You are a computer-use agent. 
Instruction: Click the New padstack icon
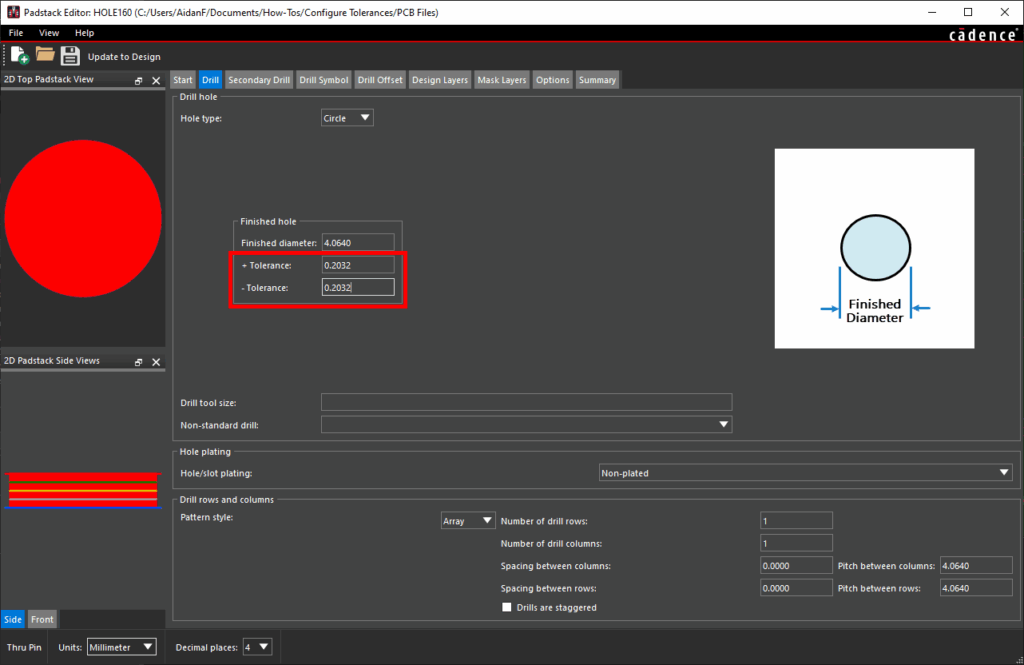pos(20,56)
